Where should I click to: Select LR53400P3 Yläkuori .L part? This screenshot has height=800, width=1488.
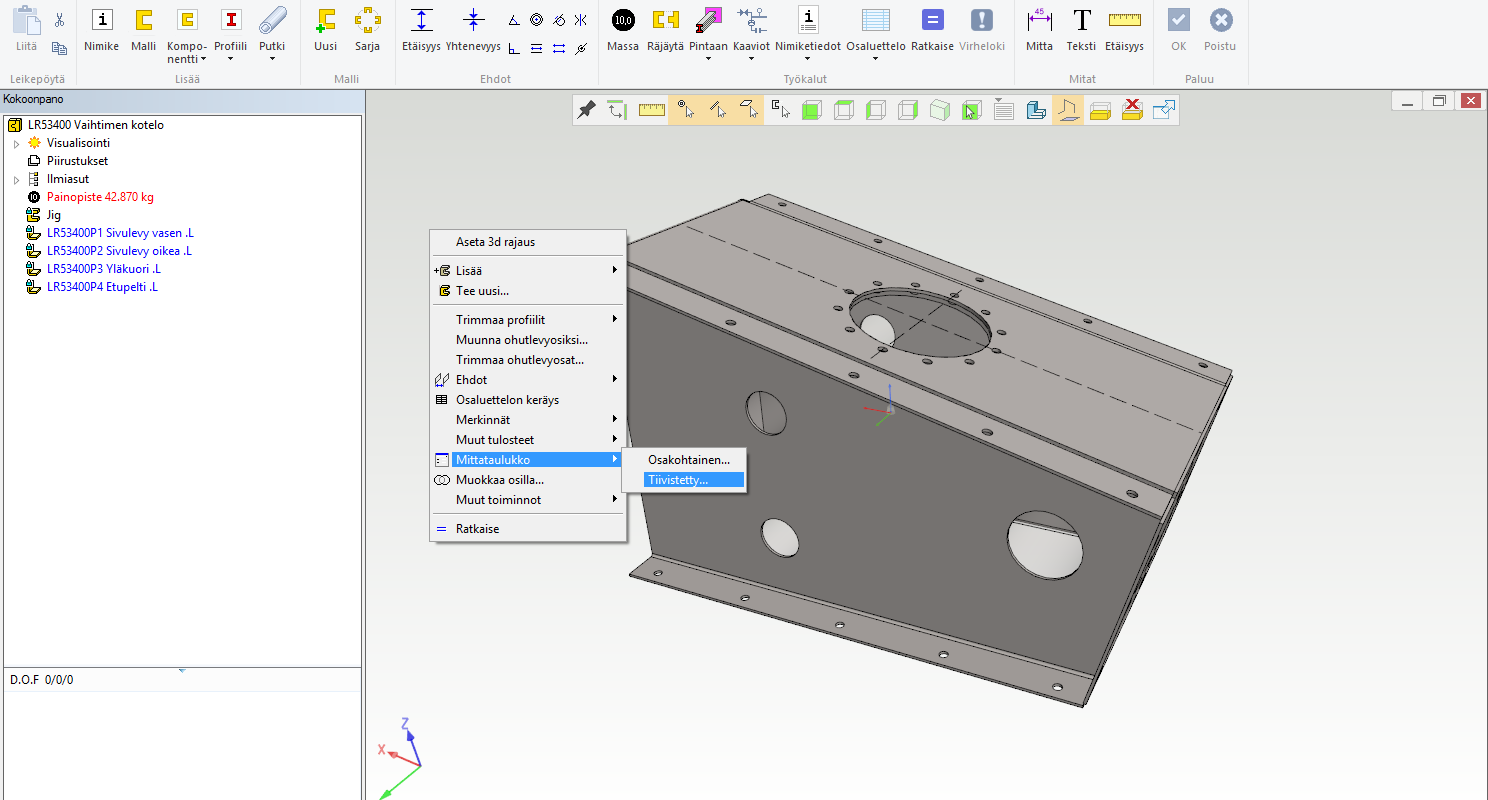point(103,269)
